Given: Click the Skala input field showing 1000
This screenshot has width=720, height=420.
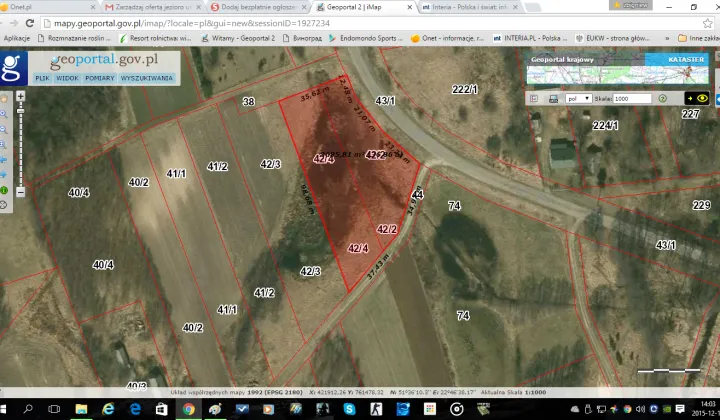Looking at the screenshot, I should point(632,99).
